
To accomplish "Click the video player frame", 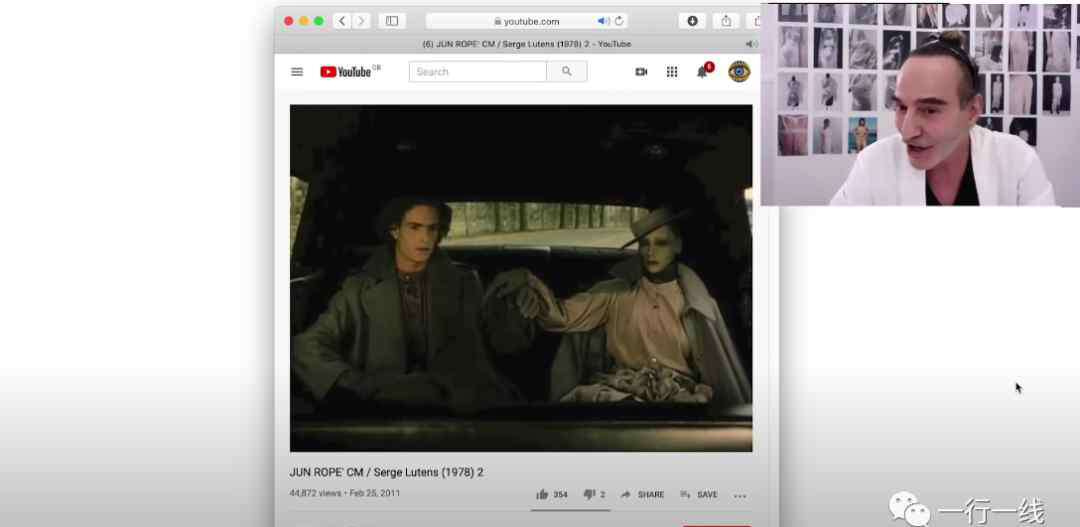I will (521, 278).
